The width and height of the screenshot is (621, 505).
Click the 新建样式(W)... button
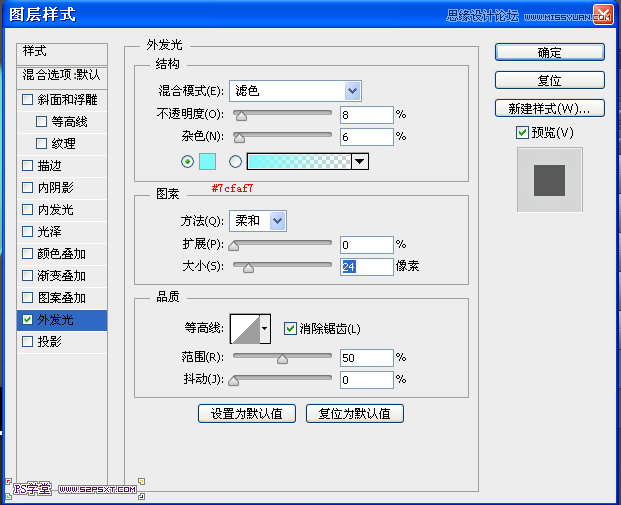[x=550, y=108]
